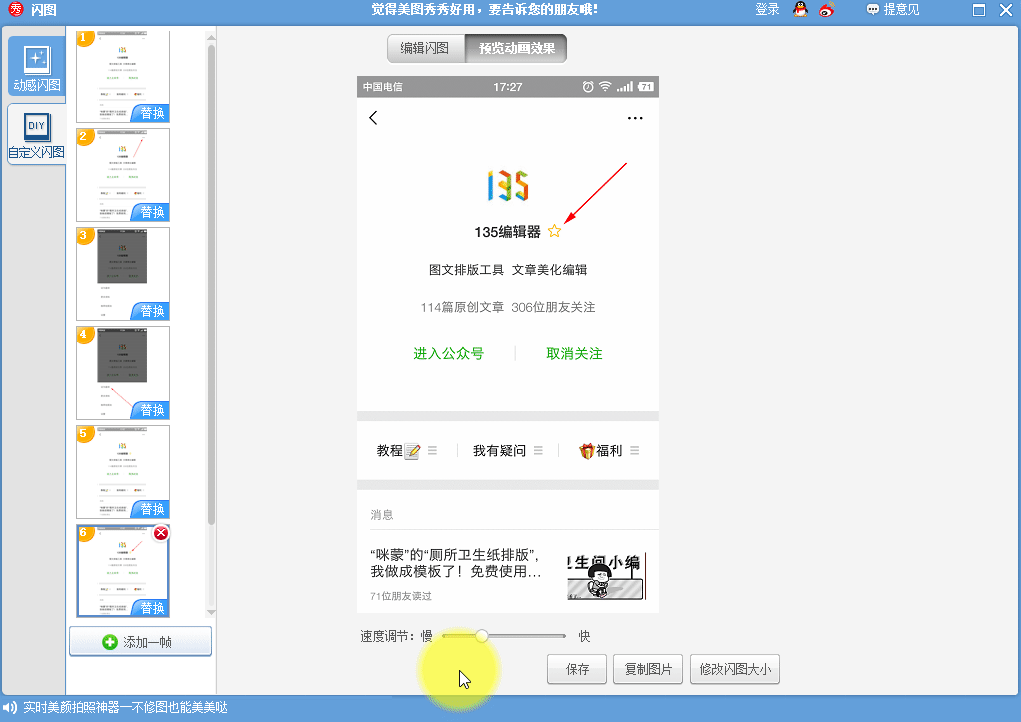This screenshot has height=722, width=1021.
Task: Maximize the 闪图 window
Action: coord(979,10)
